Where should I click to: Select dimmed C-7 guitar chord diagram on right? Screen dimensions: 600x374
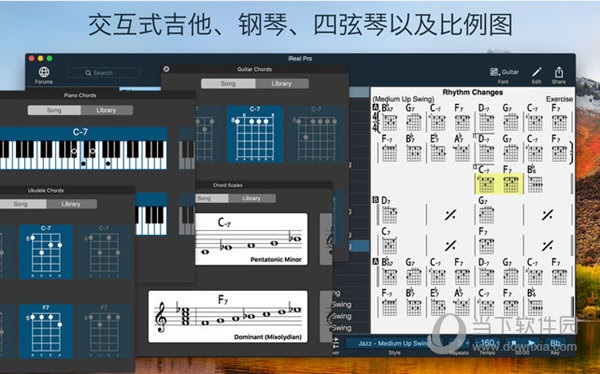[316, 134]
